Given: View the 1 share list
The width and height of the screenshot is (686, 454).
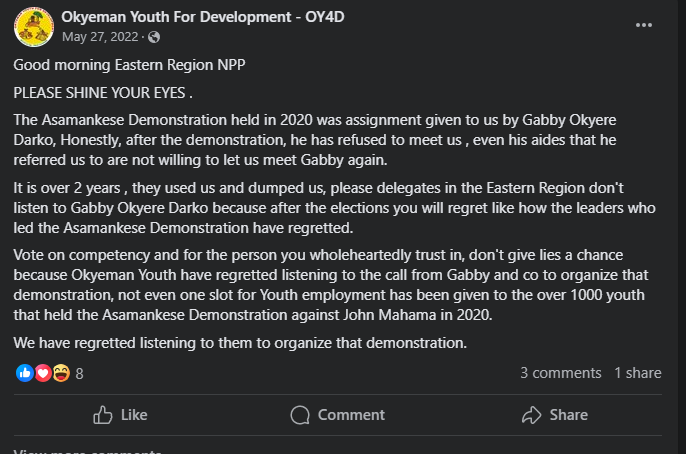Looking at the screenshot, I should 637,373.
